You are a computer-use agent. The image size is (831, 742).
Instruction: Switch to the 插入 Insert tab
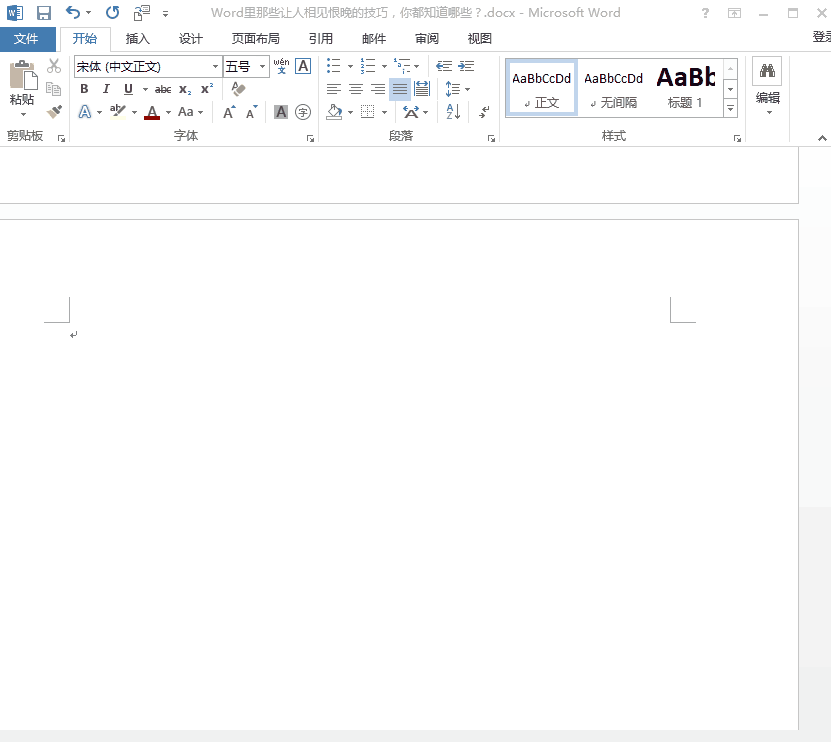click(137, 39)
